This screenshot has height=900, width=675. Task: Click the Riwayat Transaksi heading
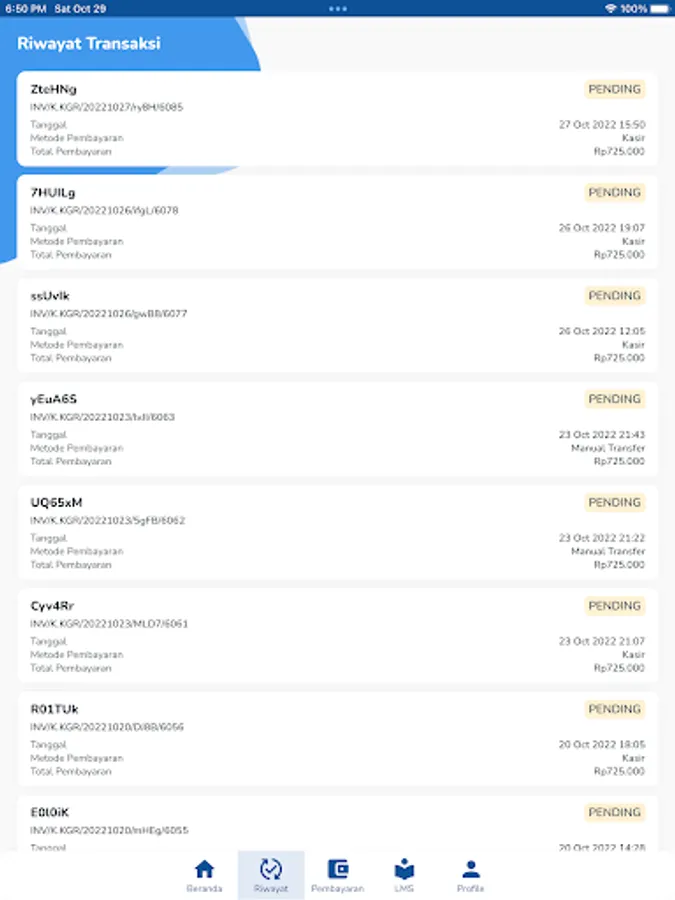click(89, 44)
